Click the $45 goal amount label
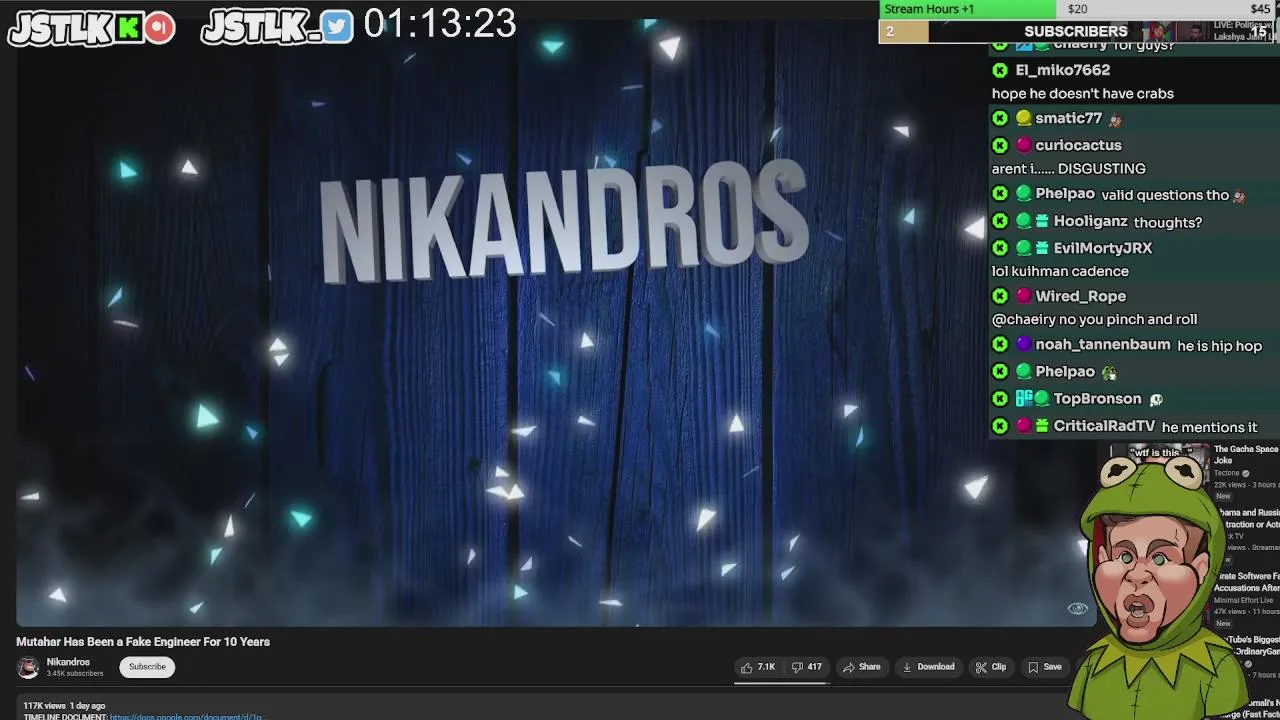This screenshot has height=720, width=1280. click(1260, 9)
